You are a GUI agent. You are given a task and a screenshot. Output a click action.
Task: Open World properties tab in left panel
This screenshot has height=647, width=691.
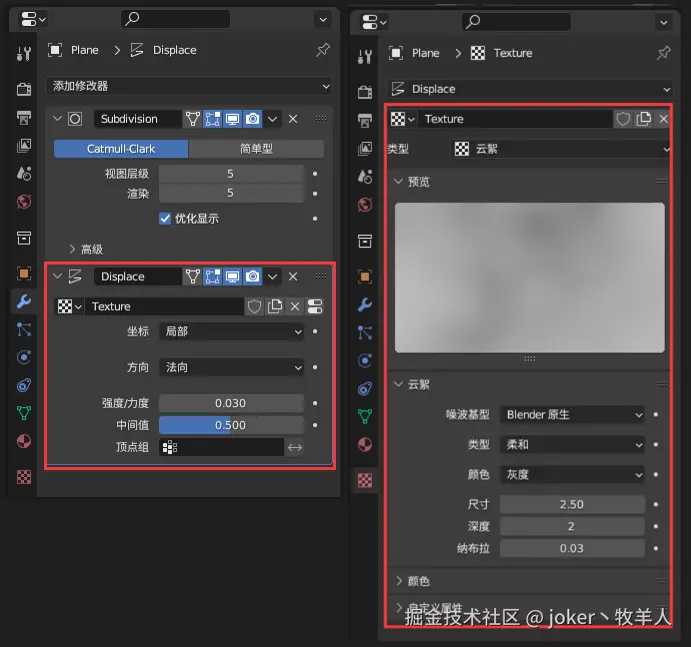pyautogui.click(x=24, y=202)
